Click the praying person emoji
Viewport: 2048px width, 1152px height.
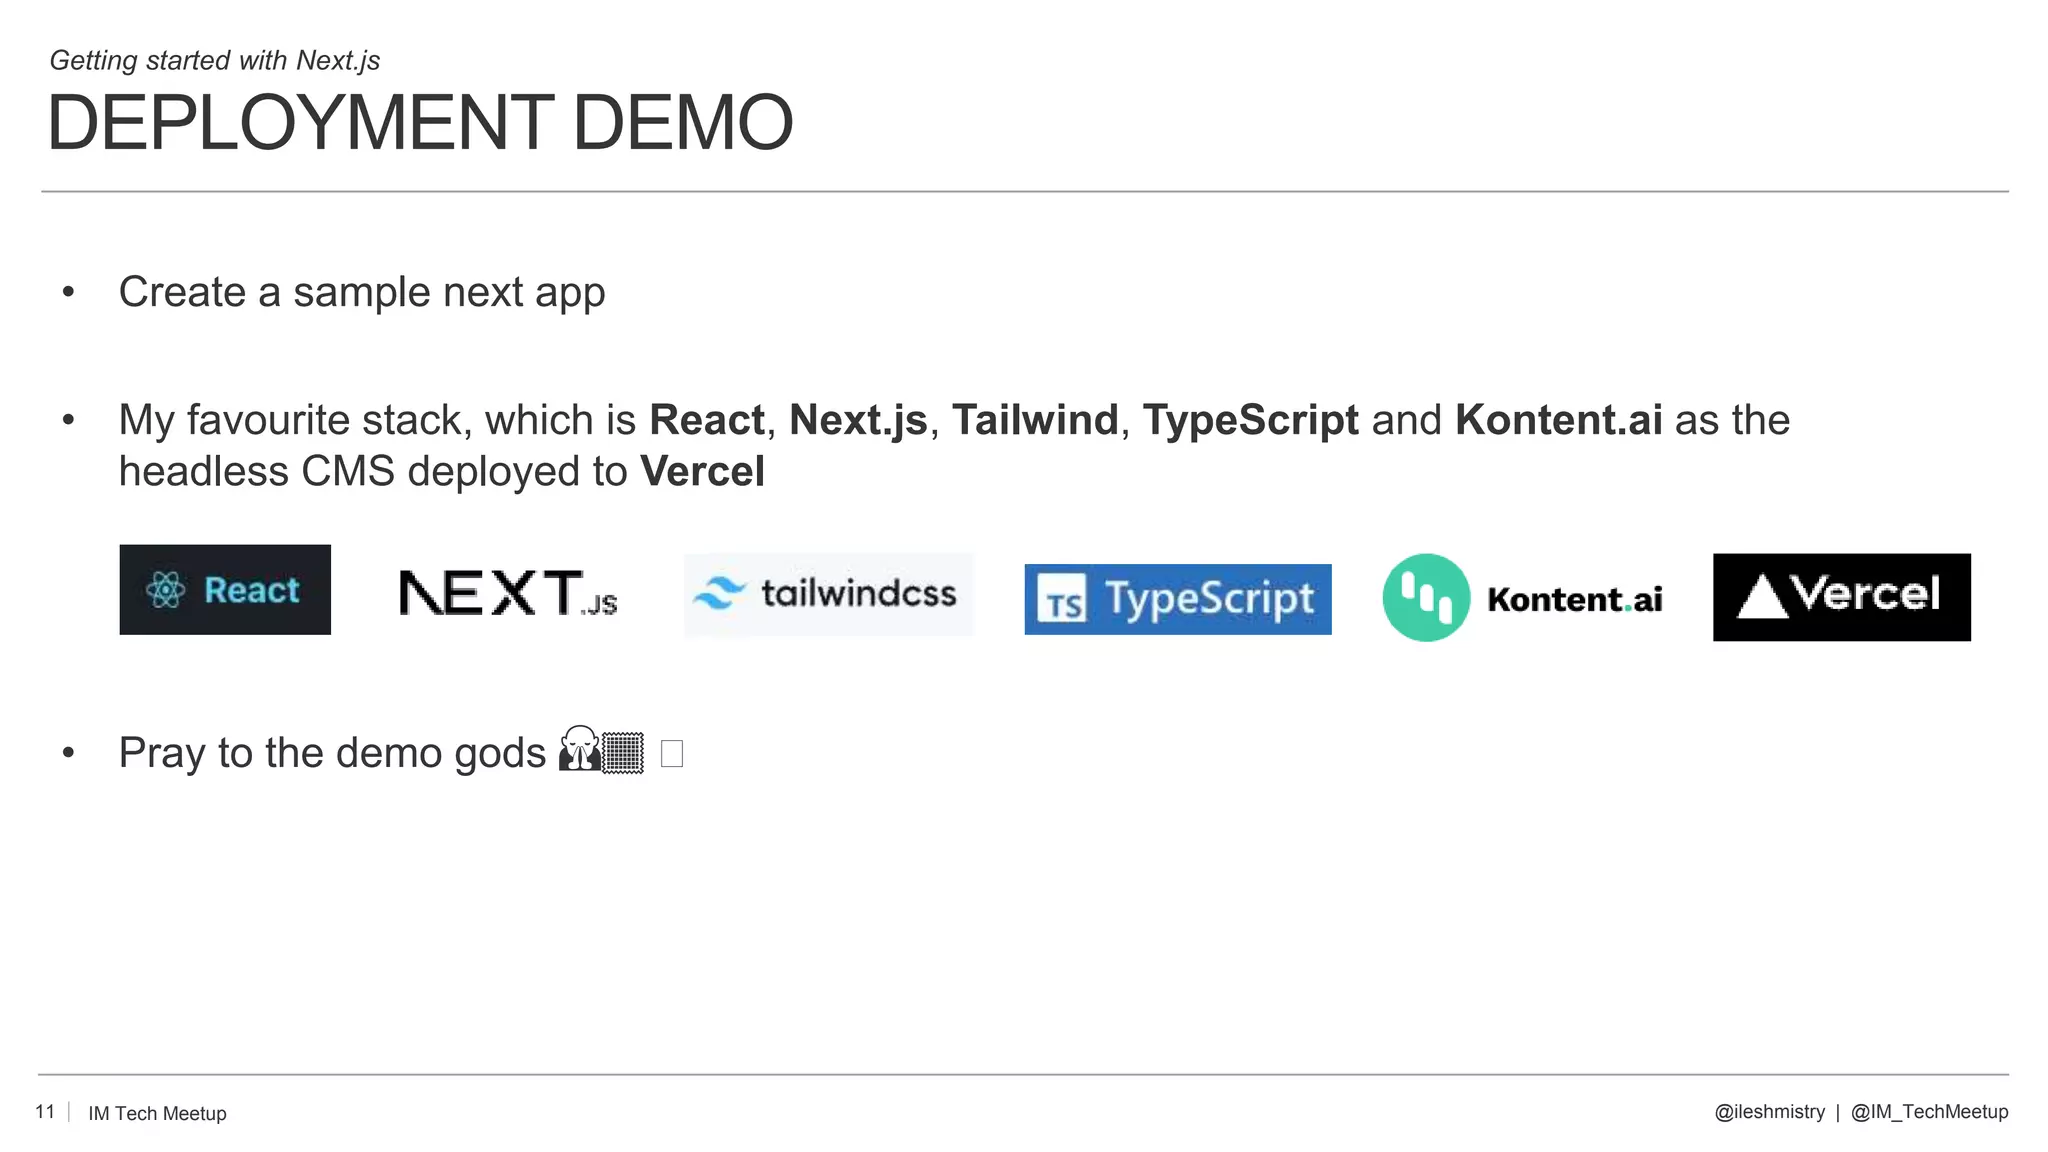[580, 750]
